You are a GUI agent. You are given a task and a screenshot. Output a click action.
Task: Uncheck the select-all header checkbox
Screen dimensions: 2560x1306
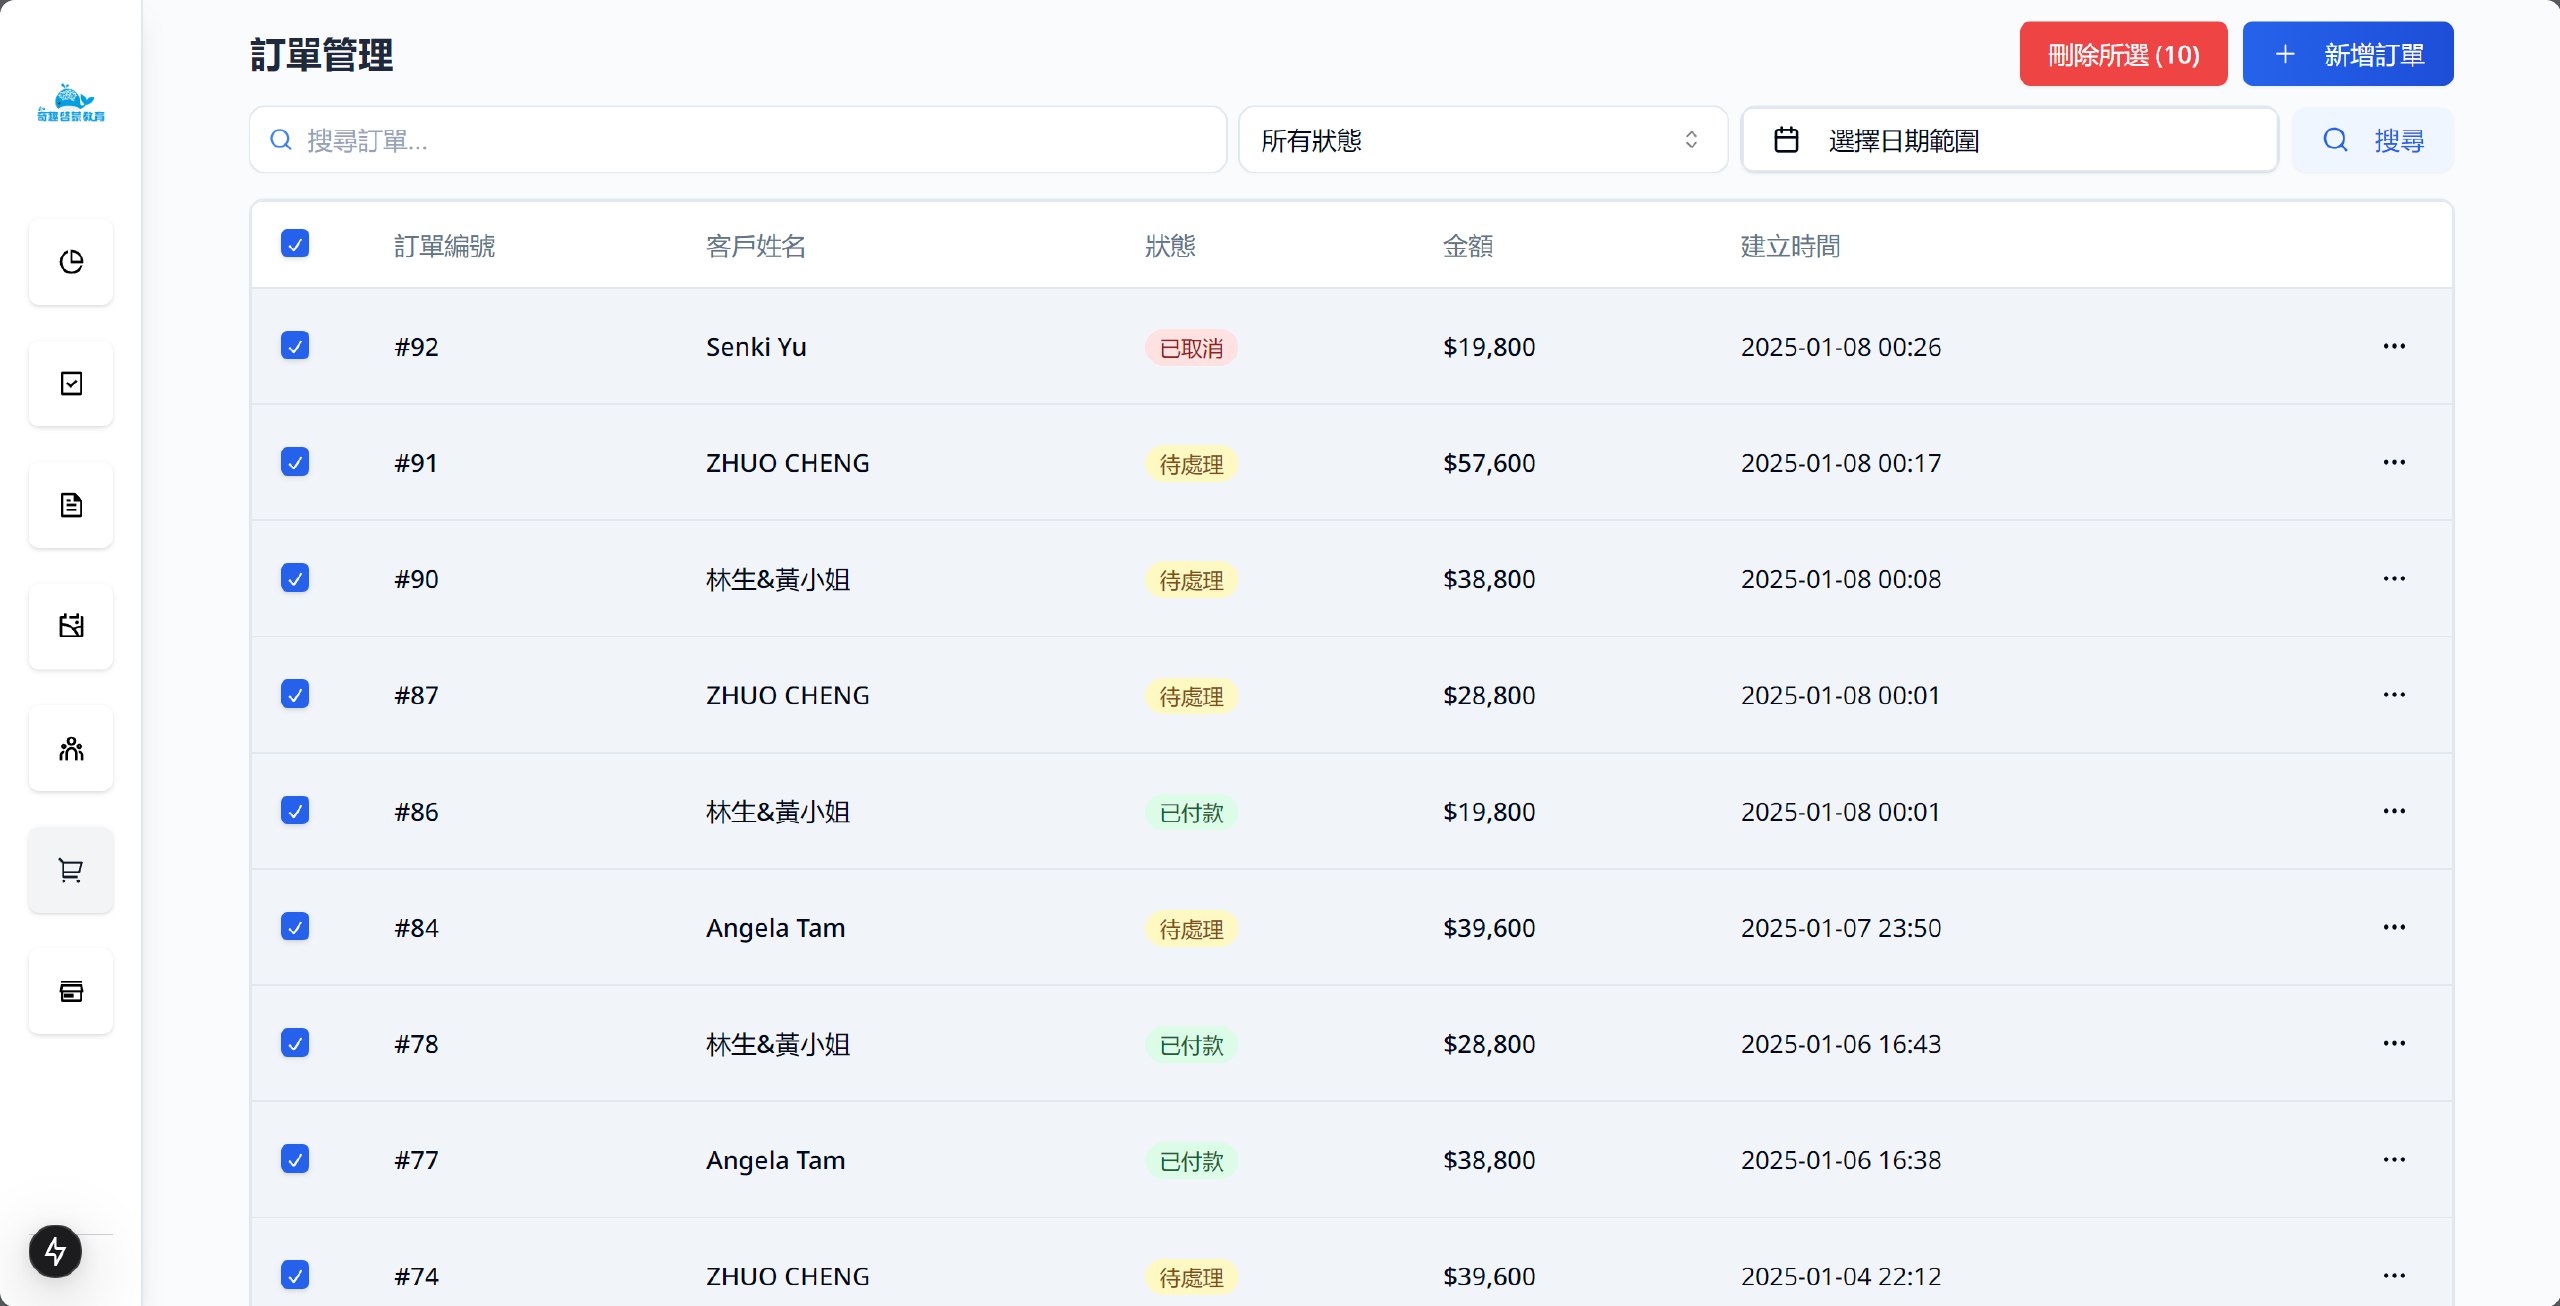295,244
